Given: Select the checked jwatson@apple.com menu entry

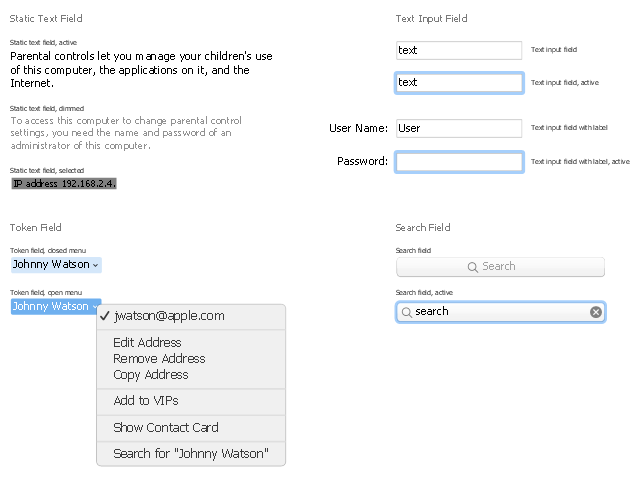Looking at the screenshot, I should pyautogui.click(x=168, y=316).
